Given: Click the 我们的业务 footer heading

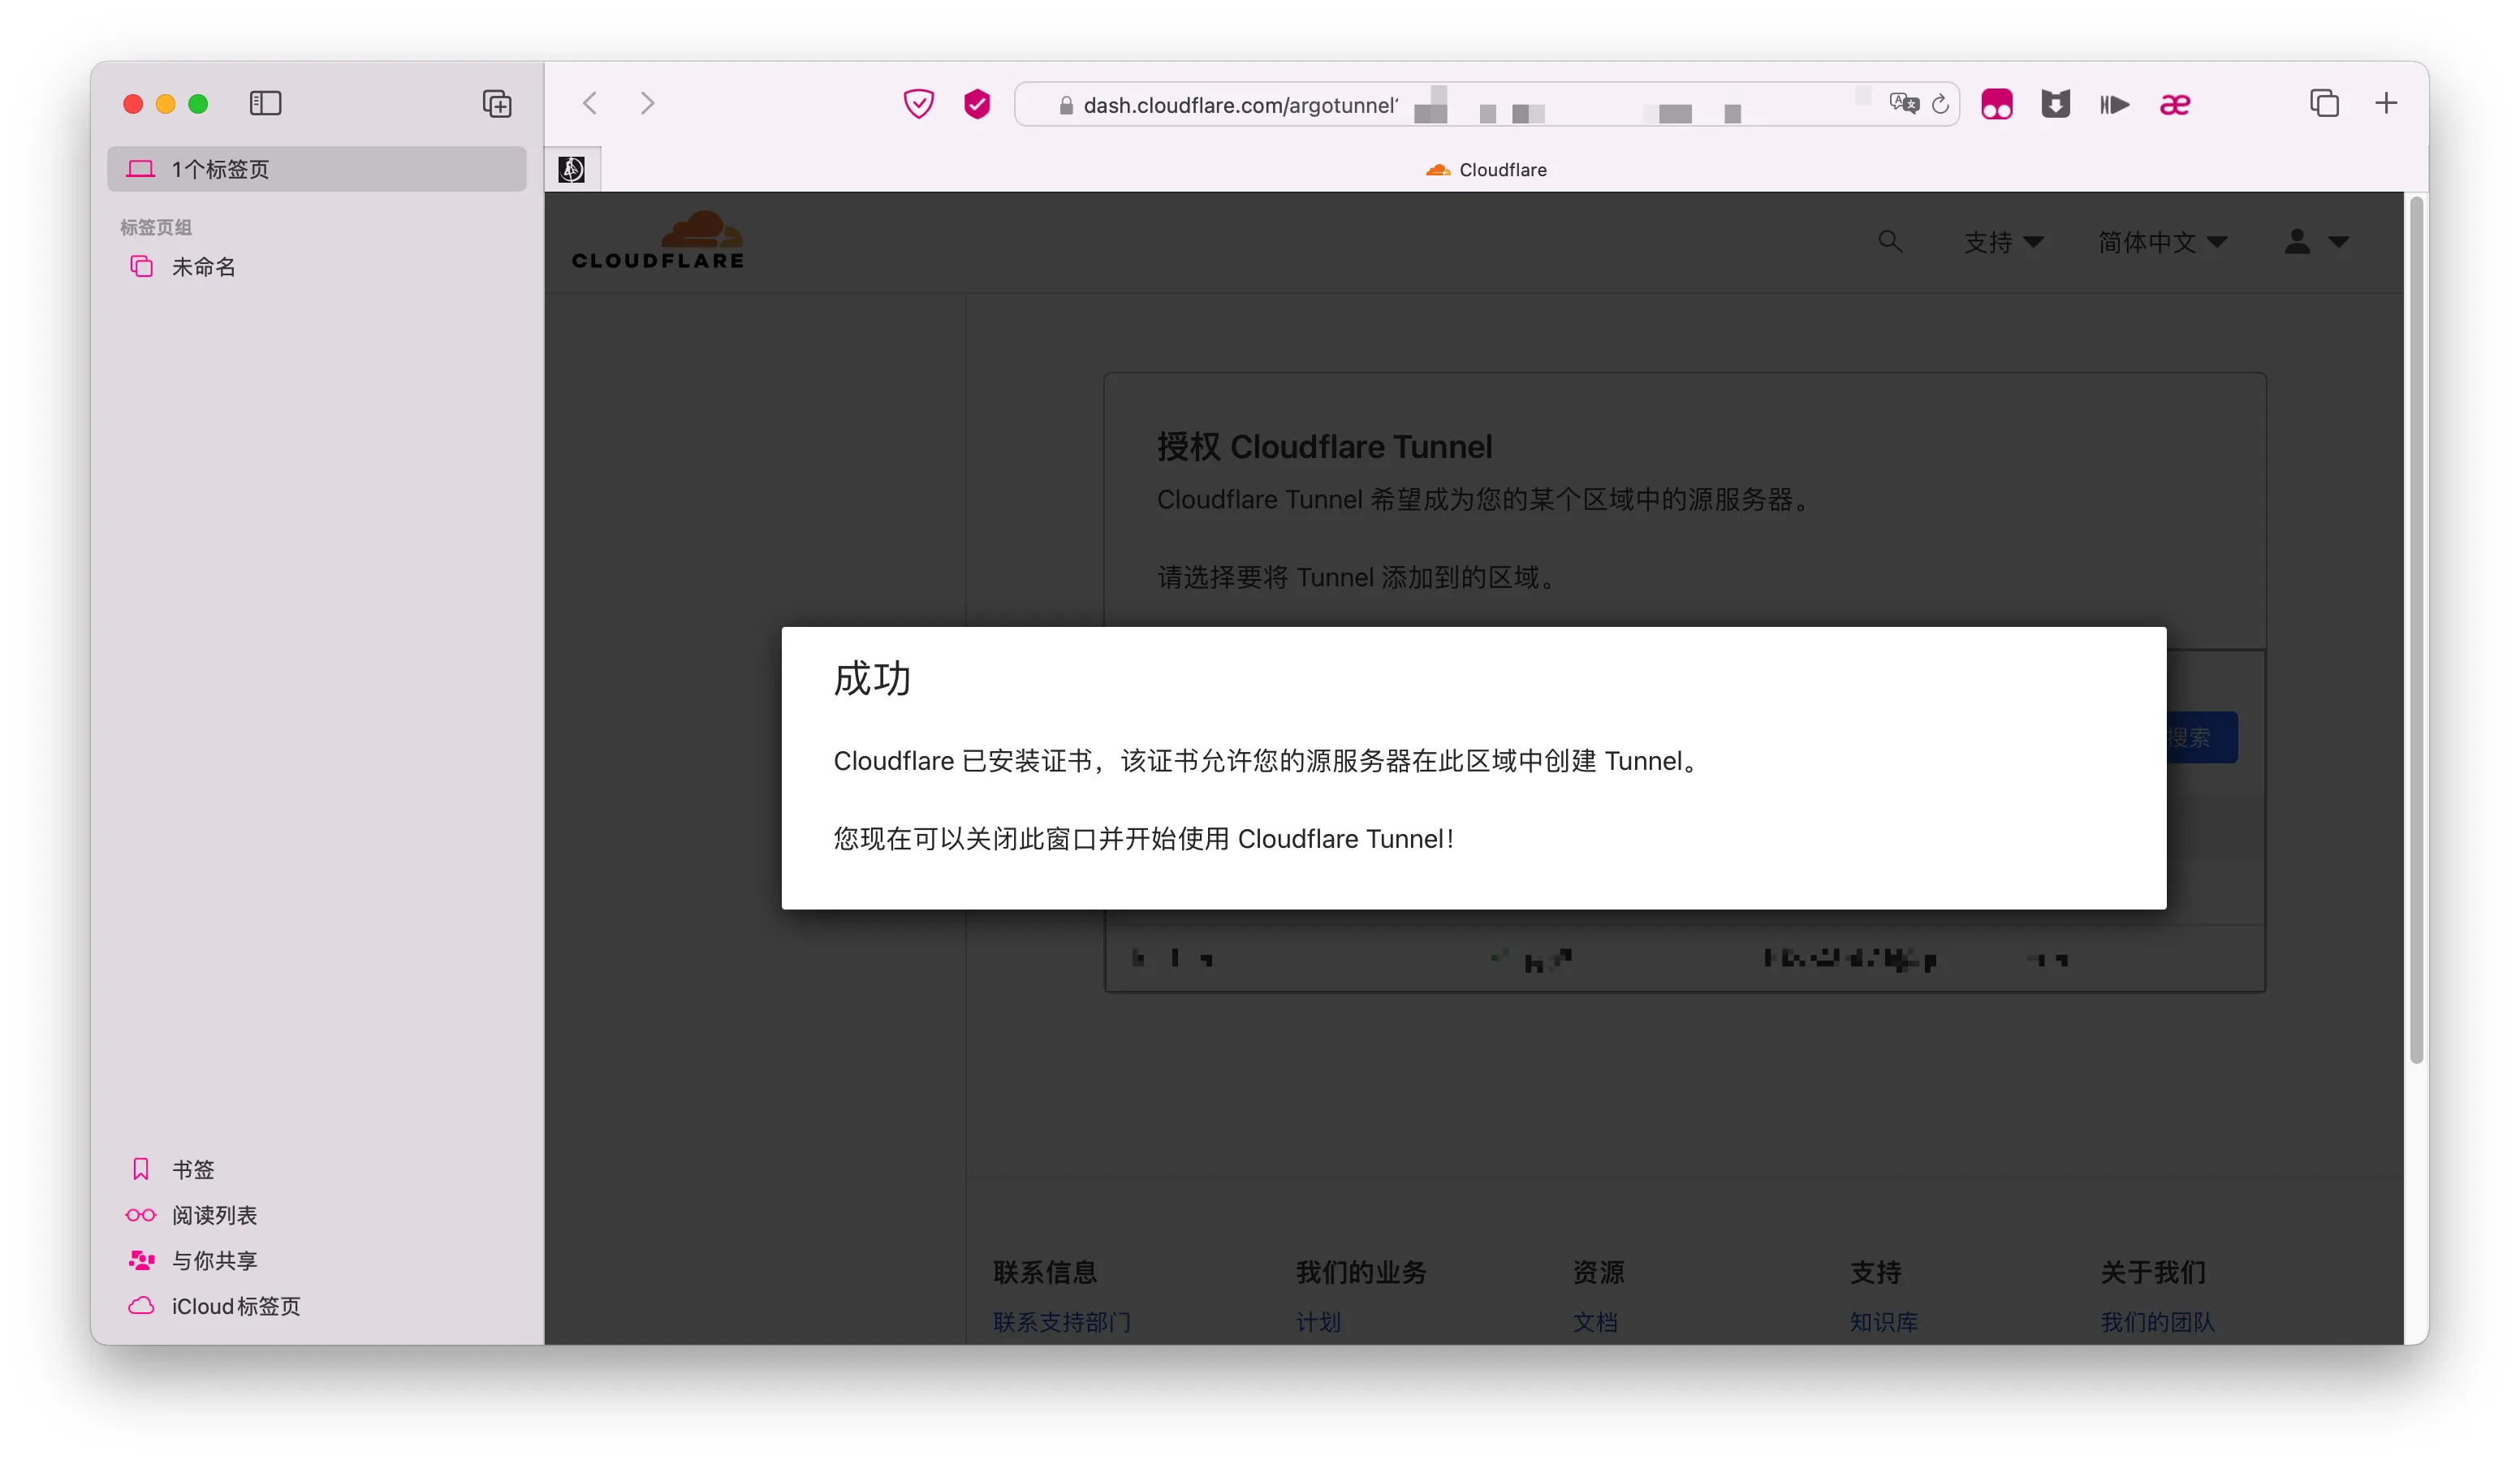Looking at the screenshot, I should [x=1361, y=1271].
